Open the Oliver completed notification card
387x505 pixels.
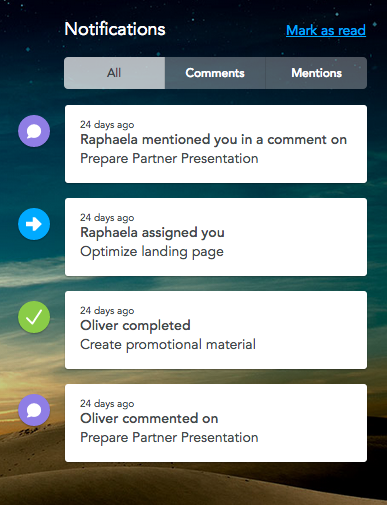tap(216, 330)
